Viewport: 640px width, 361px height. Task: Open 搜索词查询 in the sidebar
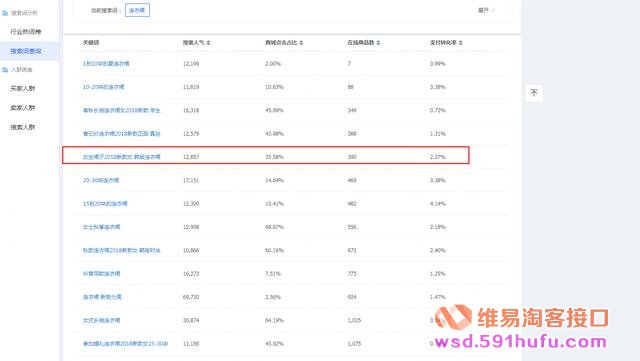[x=26, y=51]
